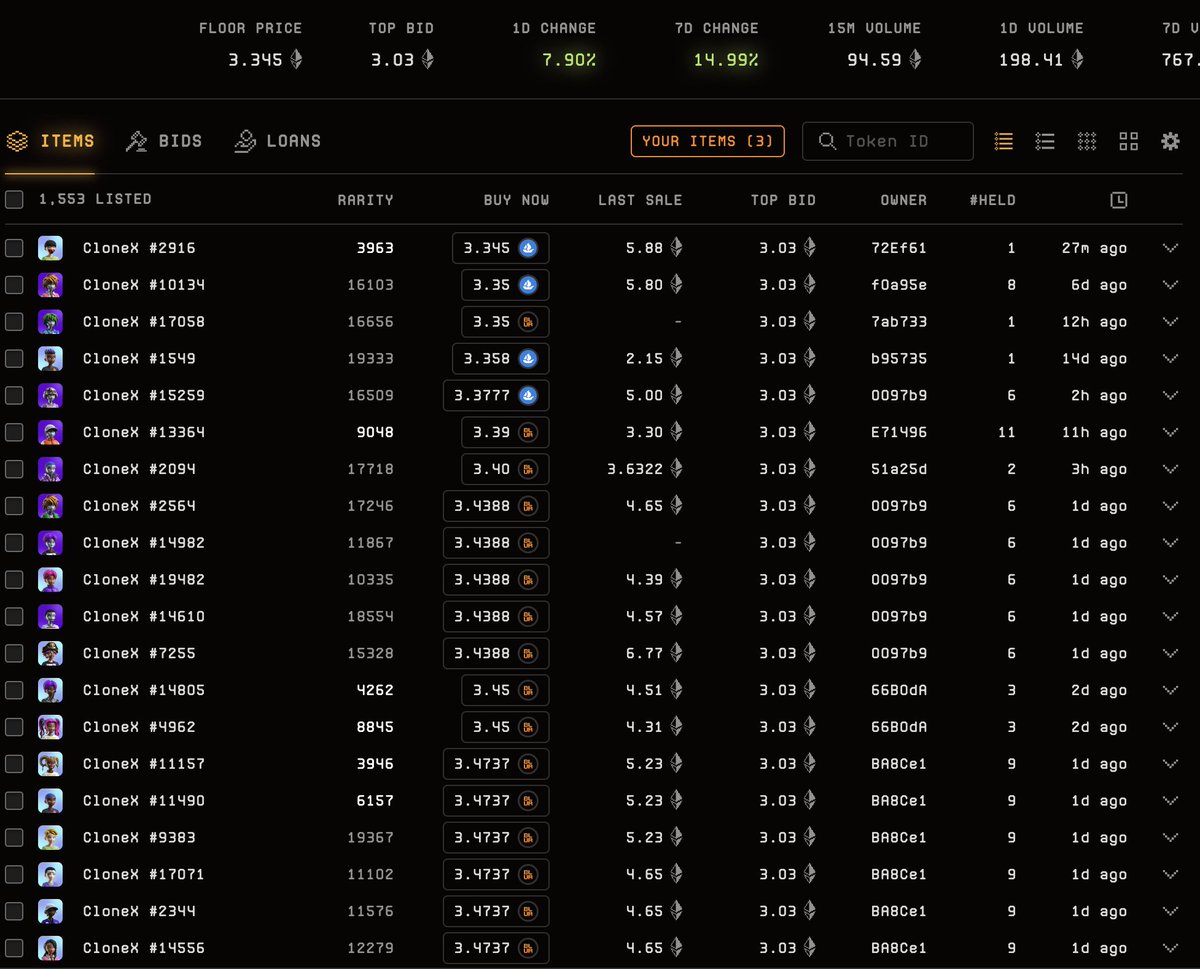1200x969 pixels.
Task: Click the OpenSea icon on CloneX #10134 price
Action: point(528,285)
